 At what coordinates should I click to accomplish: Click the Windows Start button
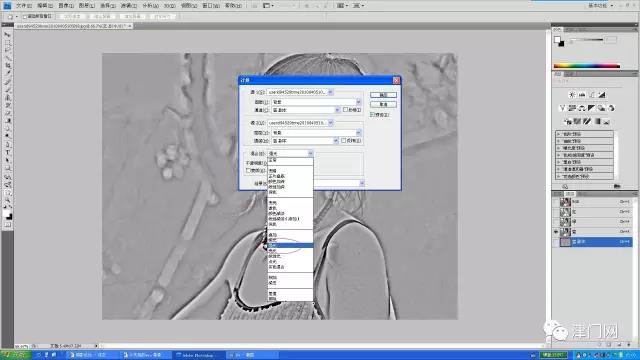[15, 355]
